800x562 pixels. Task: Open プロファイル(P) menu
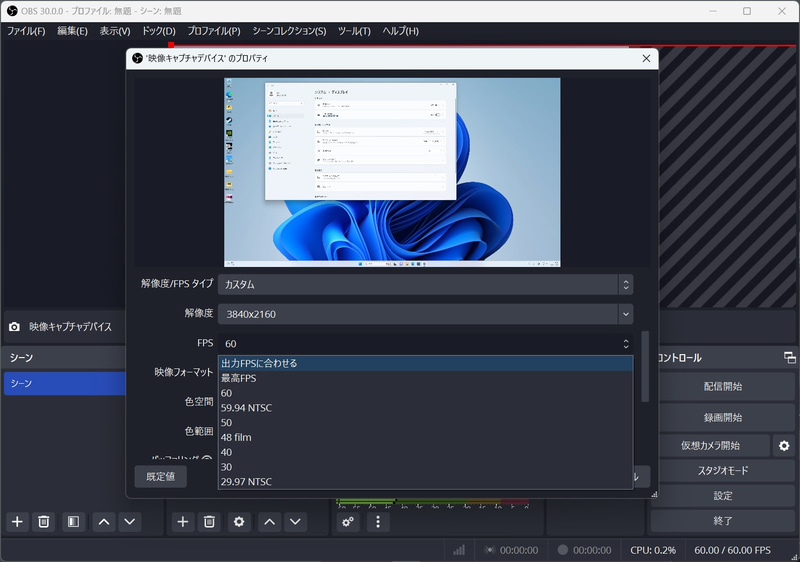[214, 31]
